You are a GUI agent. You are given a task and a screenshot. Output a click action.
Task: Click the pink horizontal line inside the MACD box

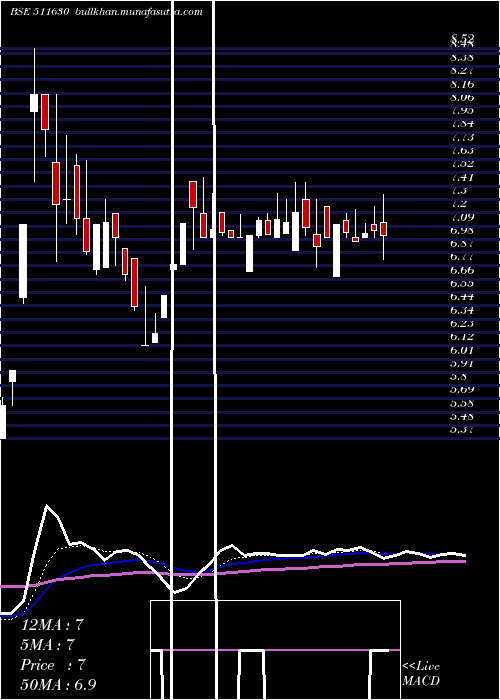275,650
